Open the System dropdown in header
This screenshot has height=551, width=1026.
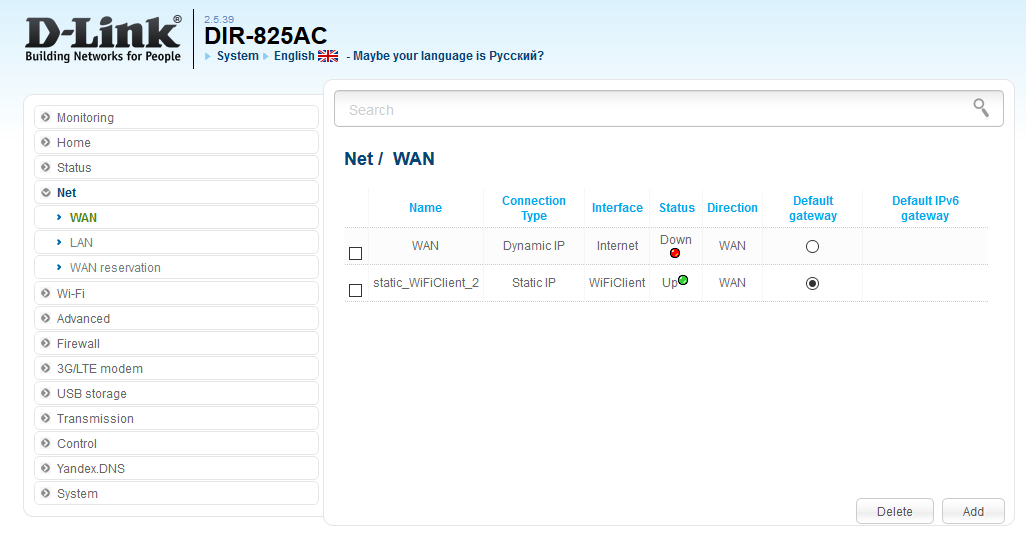point(237,56)
